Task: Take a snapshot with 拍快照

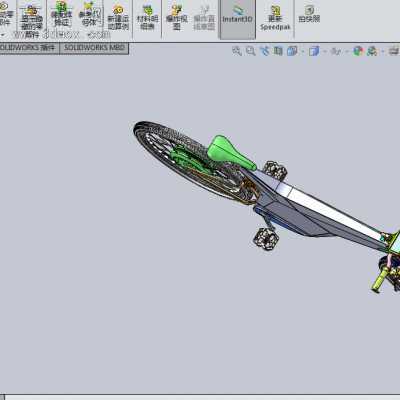Action: 309,14
